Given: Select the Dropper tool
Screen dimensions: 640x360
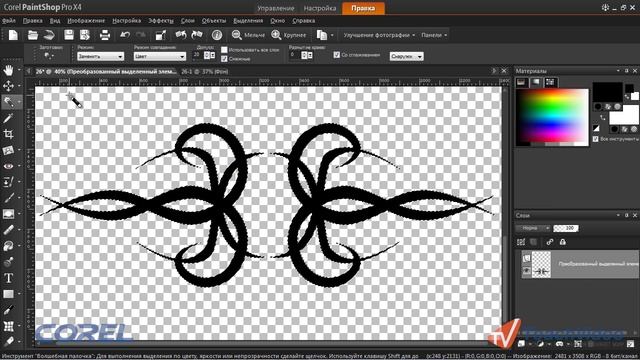Looking at the screenshot, I should (x=8, y=118).
